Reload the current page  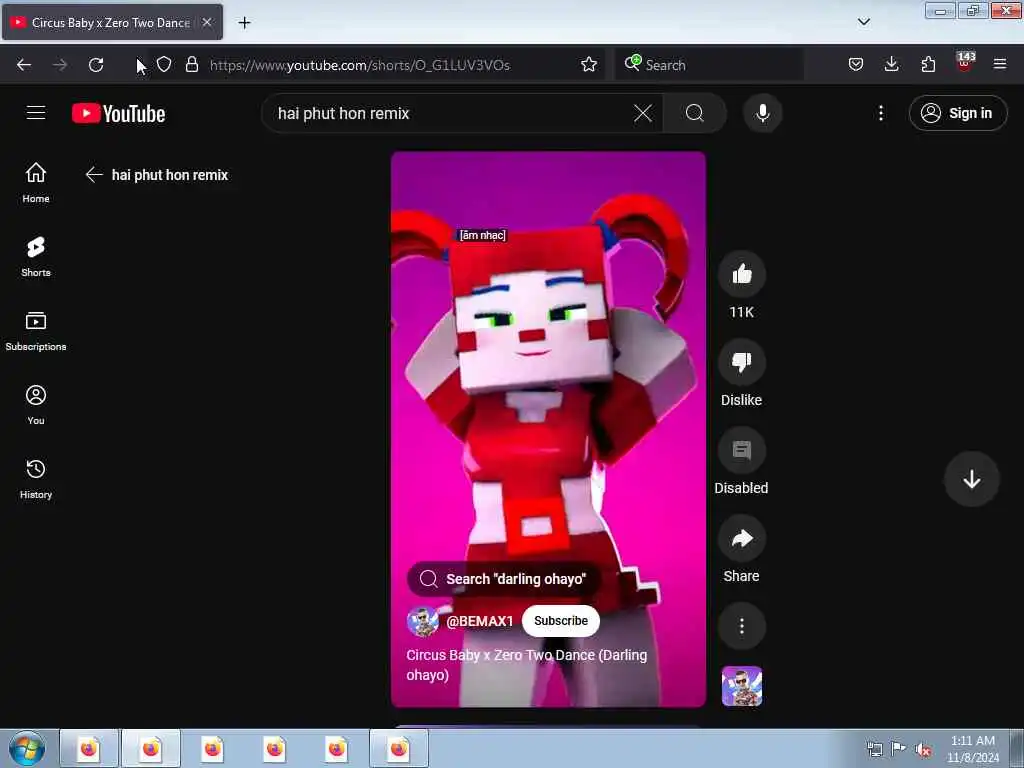click(x=96, y=65)
